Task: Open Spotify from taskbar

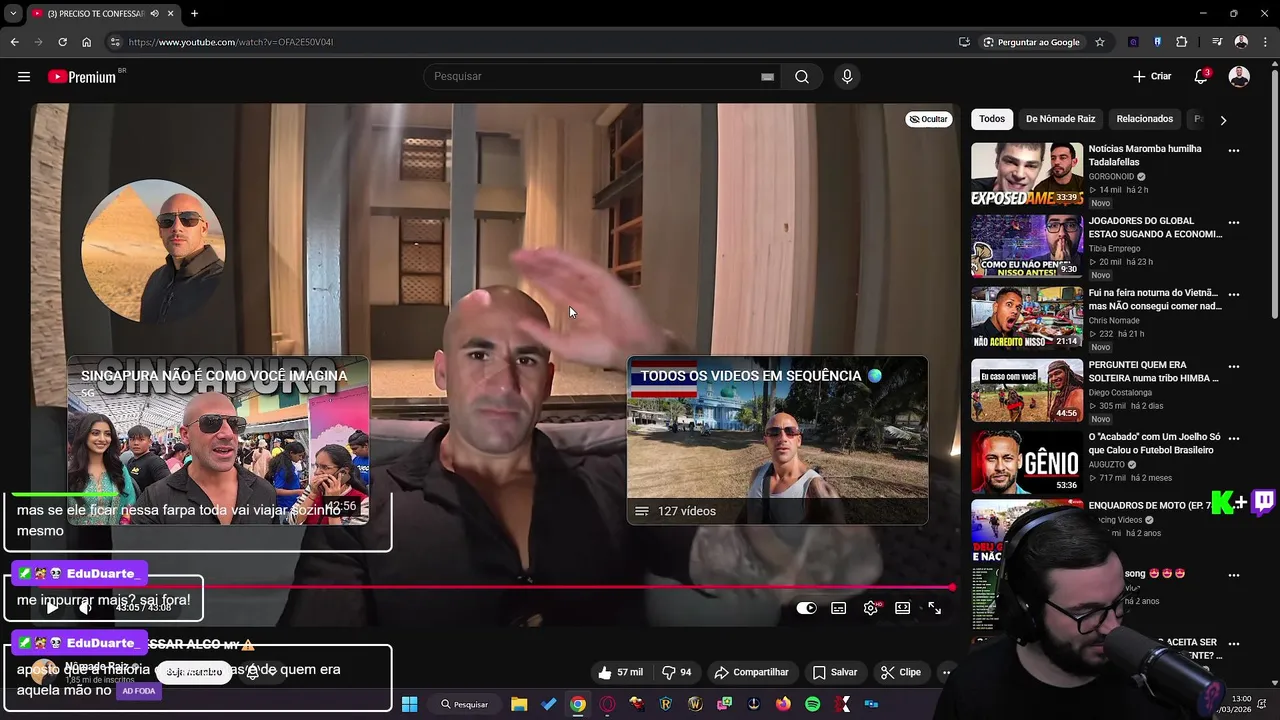Action: click(812, 704)
